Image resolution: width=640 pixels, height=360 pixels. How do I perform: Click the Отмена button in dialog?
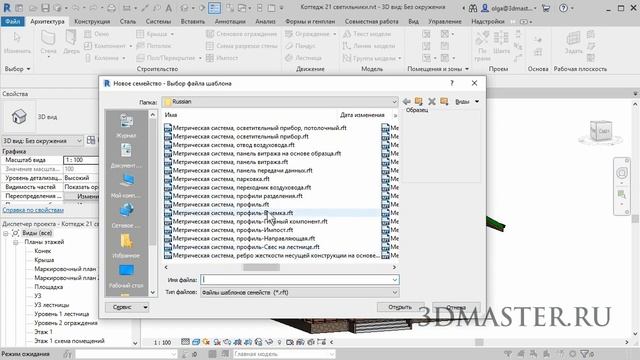point(456,307)
